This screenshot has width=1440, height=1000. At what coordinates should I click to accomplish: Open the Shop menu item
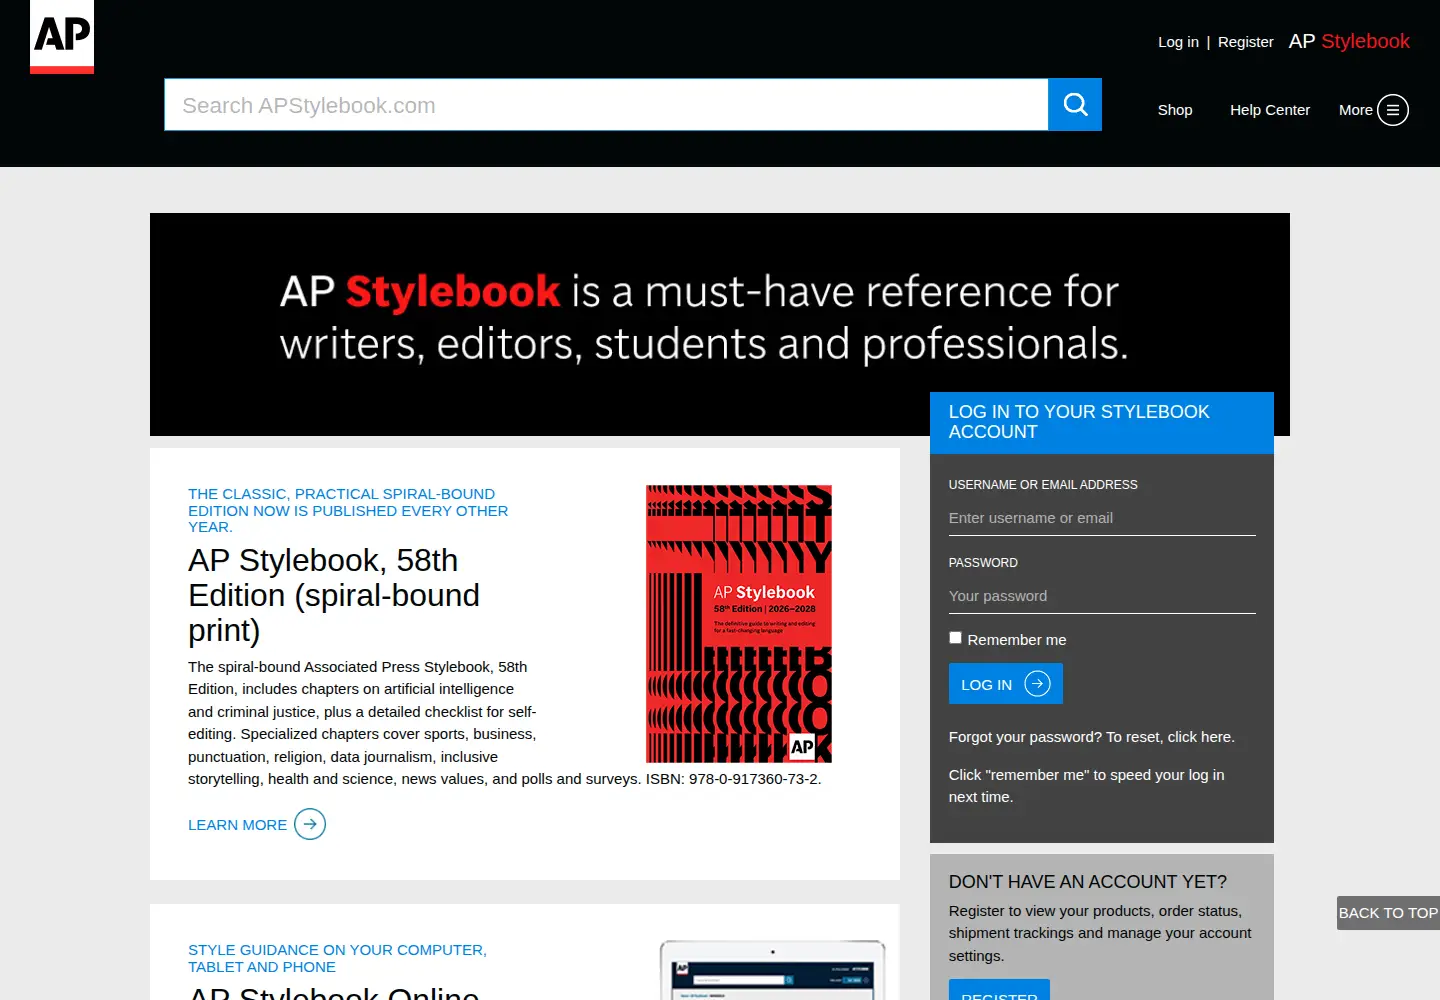point(1175,110)
